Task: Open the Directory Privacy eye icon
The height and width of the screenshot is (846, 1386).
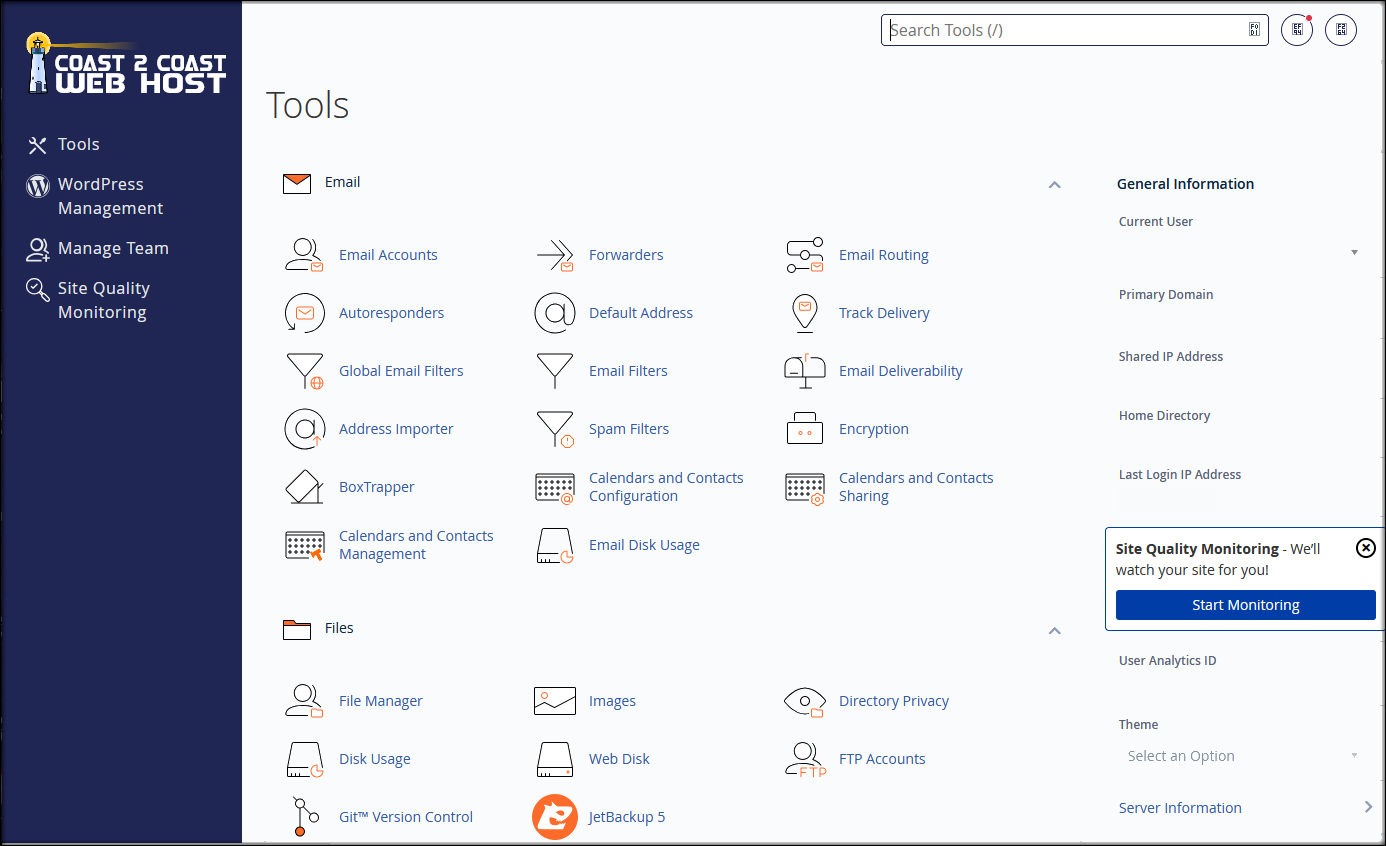Action: click(x=804, y=701)
